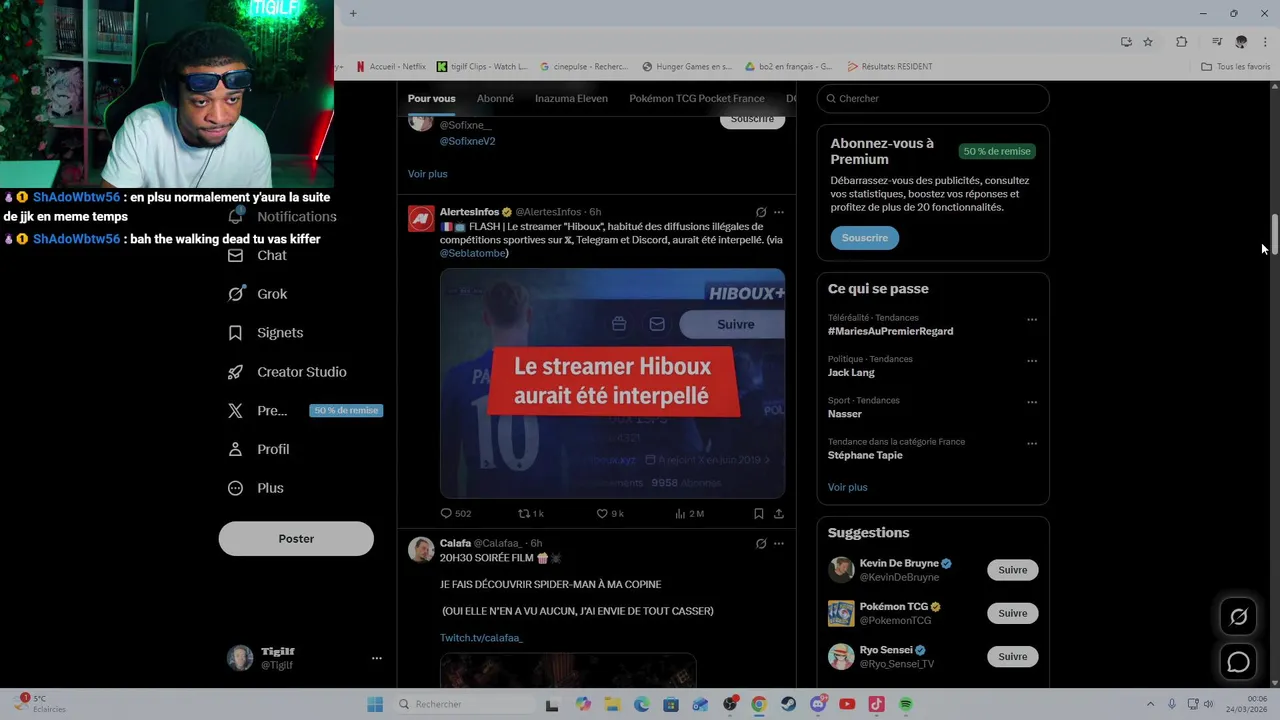Open the browser extensions menu

(x=1181, y=42)
